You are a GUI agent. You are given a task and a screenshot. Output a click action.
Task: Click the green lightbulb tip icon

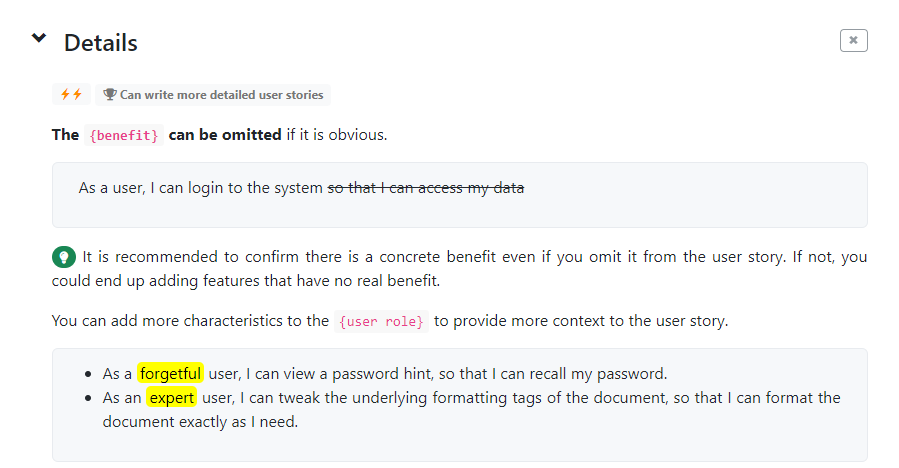[64, 257]
